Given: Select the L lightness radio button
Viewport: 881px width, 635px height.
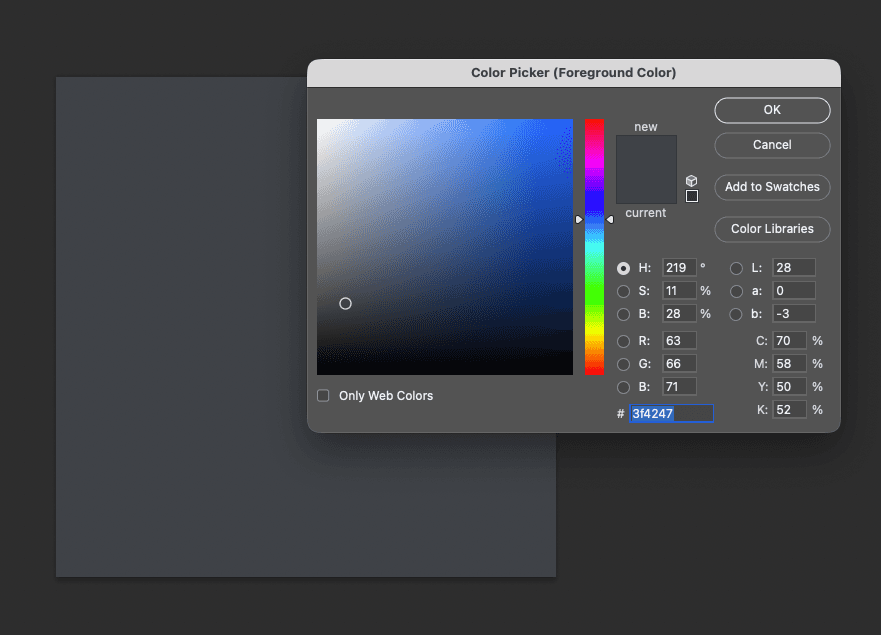Looking at the screenshot, I should [x=736, y=268].
